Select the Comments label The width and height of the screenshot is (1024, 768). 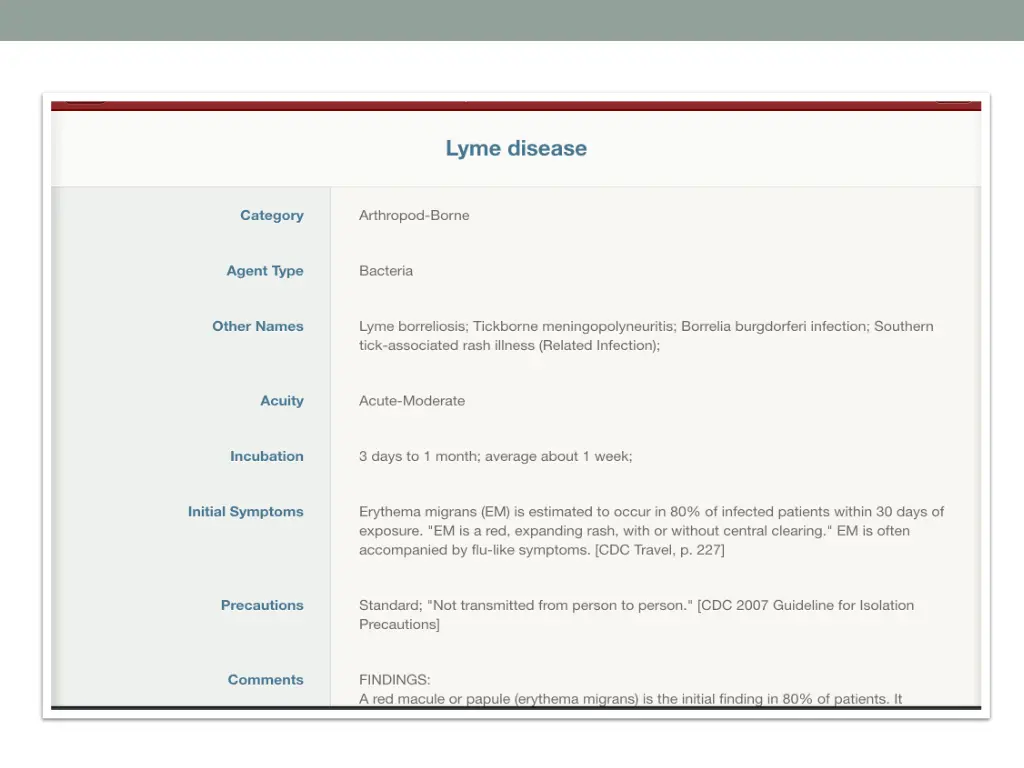[265, 680]
